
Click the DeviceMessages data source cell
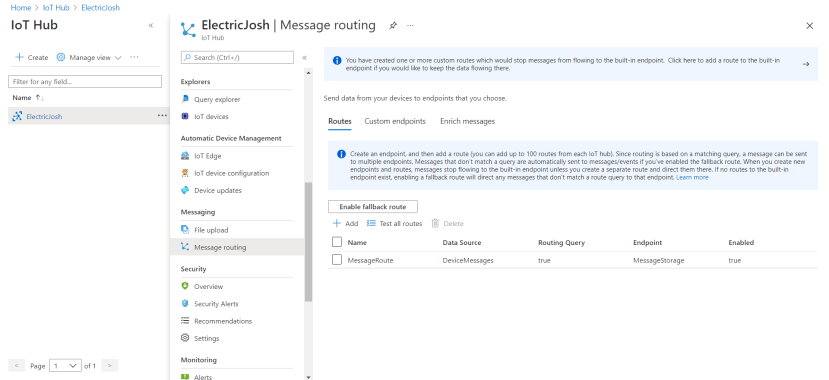(468, 261)
